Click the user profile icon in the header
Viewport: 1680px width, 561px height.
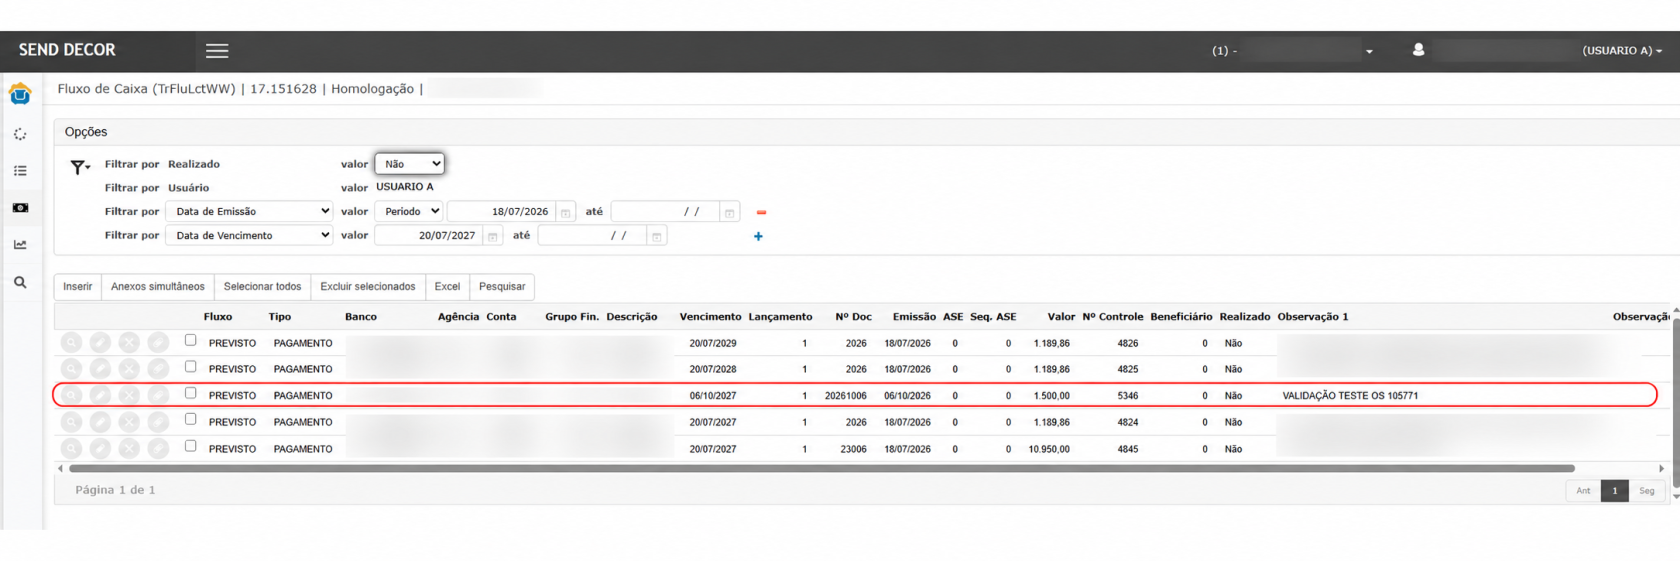point(1418,50)
